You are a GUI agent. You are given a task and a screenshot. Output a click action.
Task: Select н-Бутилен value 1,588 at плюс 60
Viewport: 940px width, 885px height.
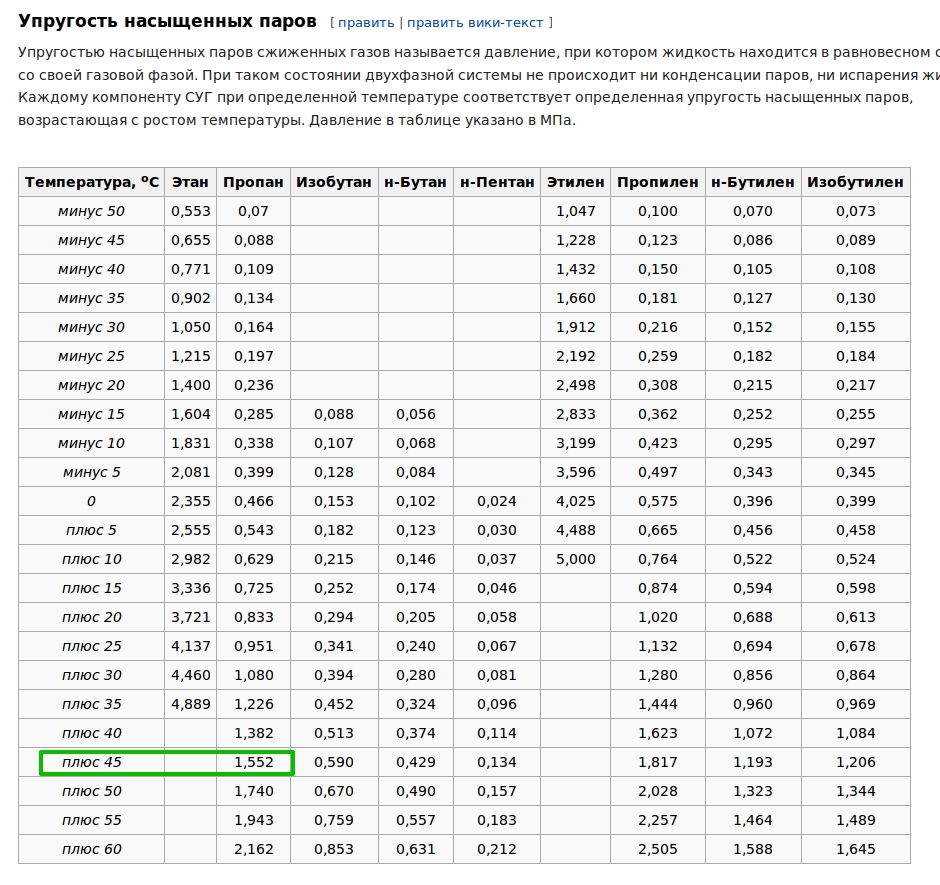(x=753, y=850)
